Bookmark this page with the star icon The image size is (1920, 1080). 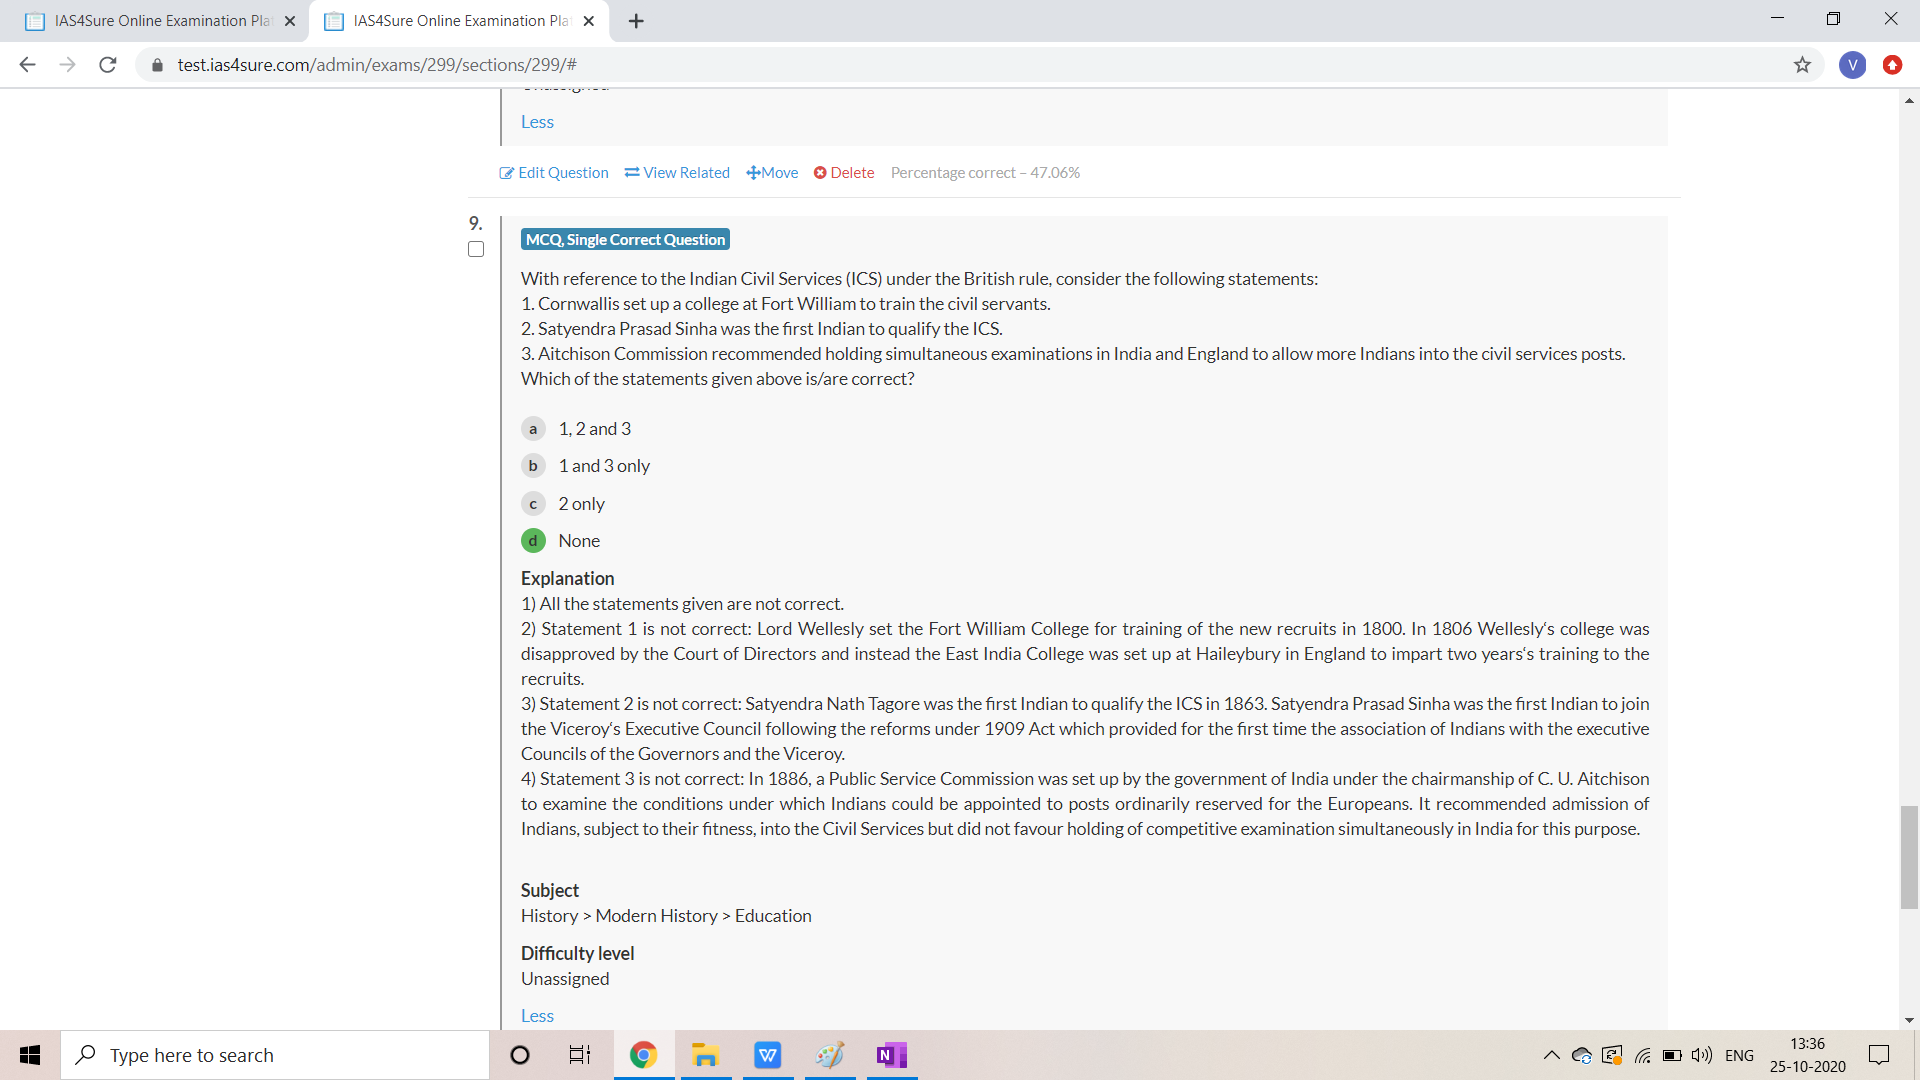(1802, 65)
